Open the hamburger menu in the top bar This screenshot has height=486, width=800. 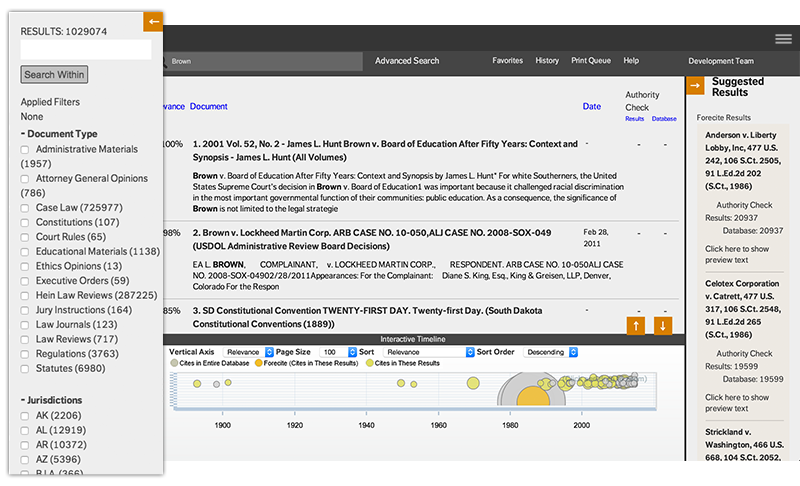tap(783, 39)
